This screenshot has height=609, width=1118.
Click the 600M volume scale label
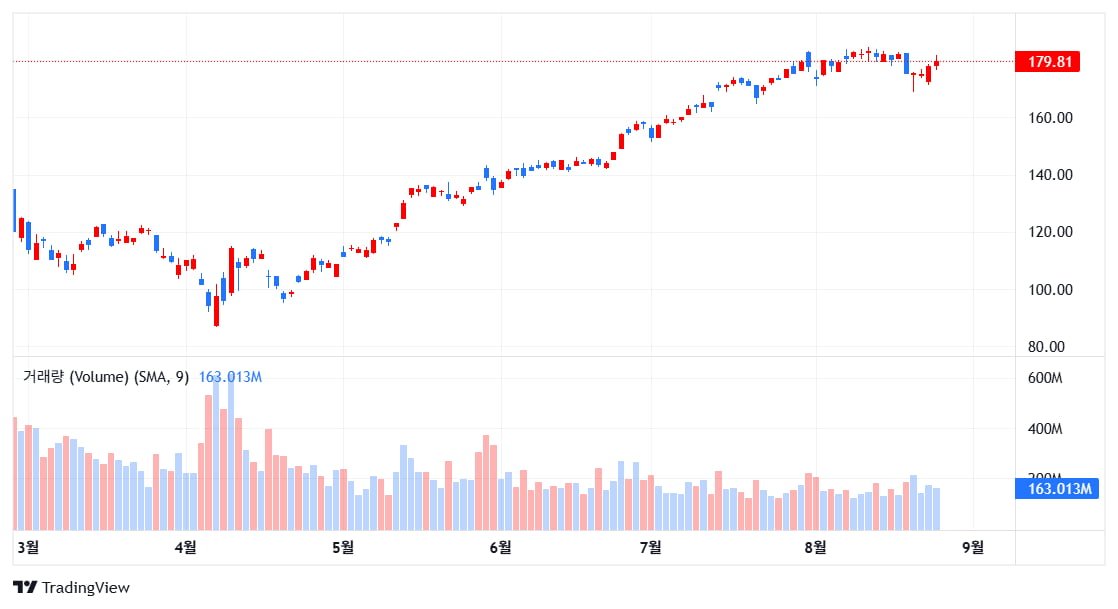coord(1044,378)
